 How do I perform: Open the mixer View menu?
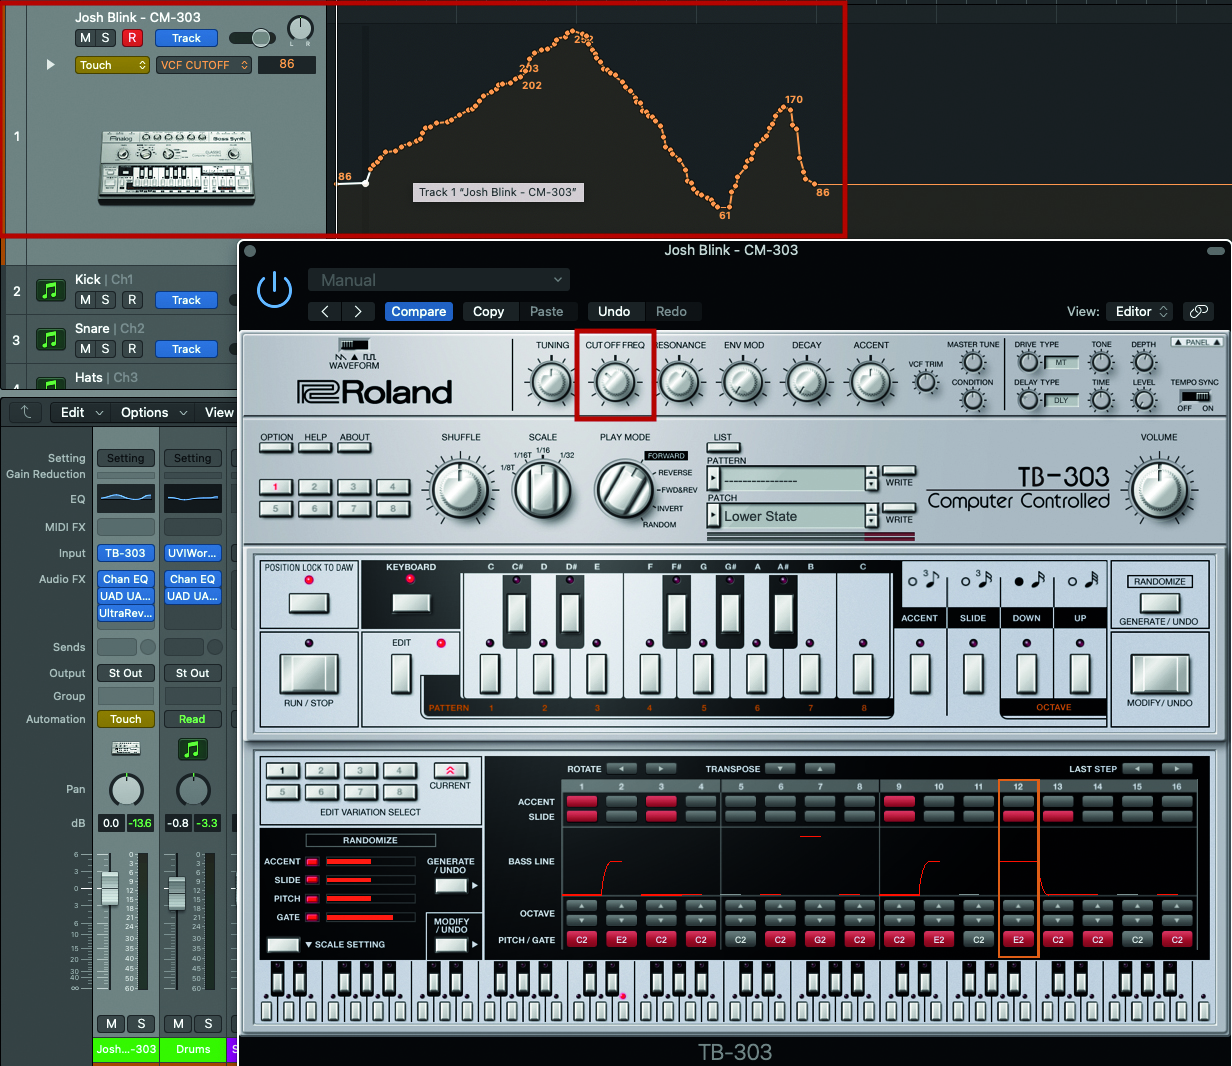219,412
